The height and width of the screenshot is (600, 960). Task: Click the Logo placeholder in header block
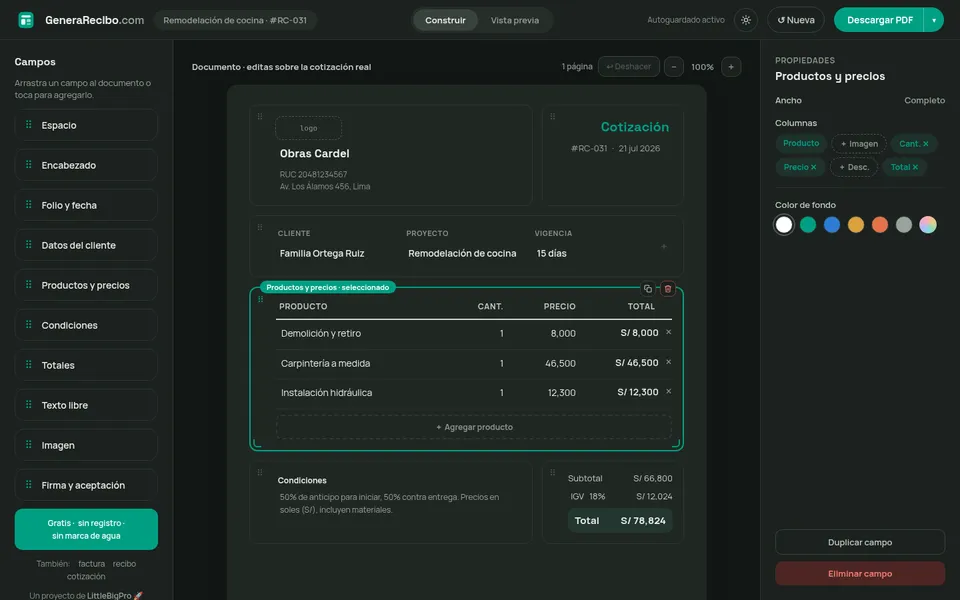[309, 128]
